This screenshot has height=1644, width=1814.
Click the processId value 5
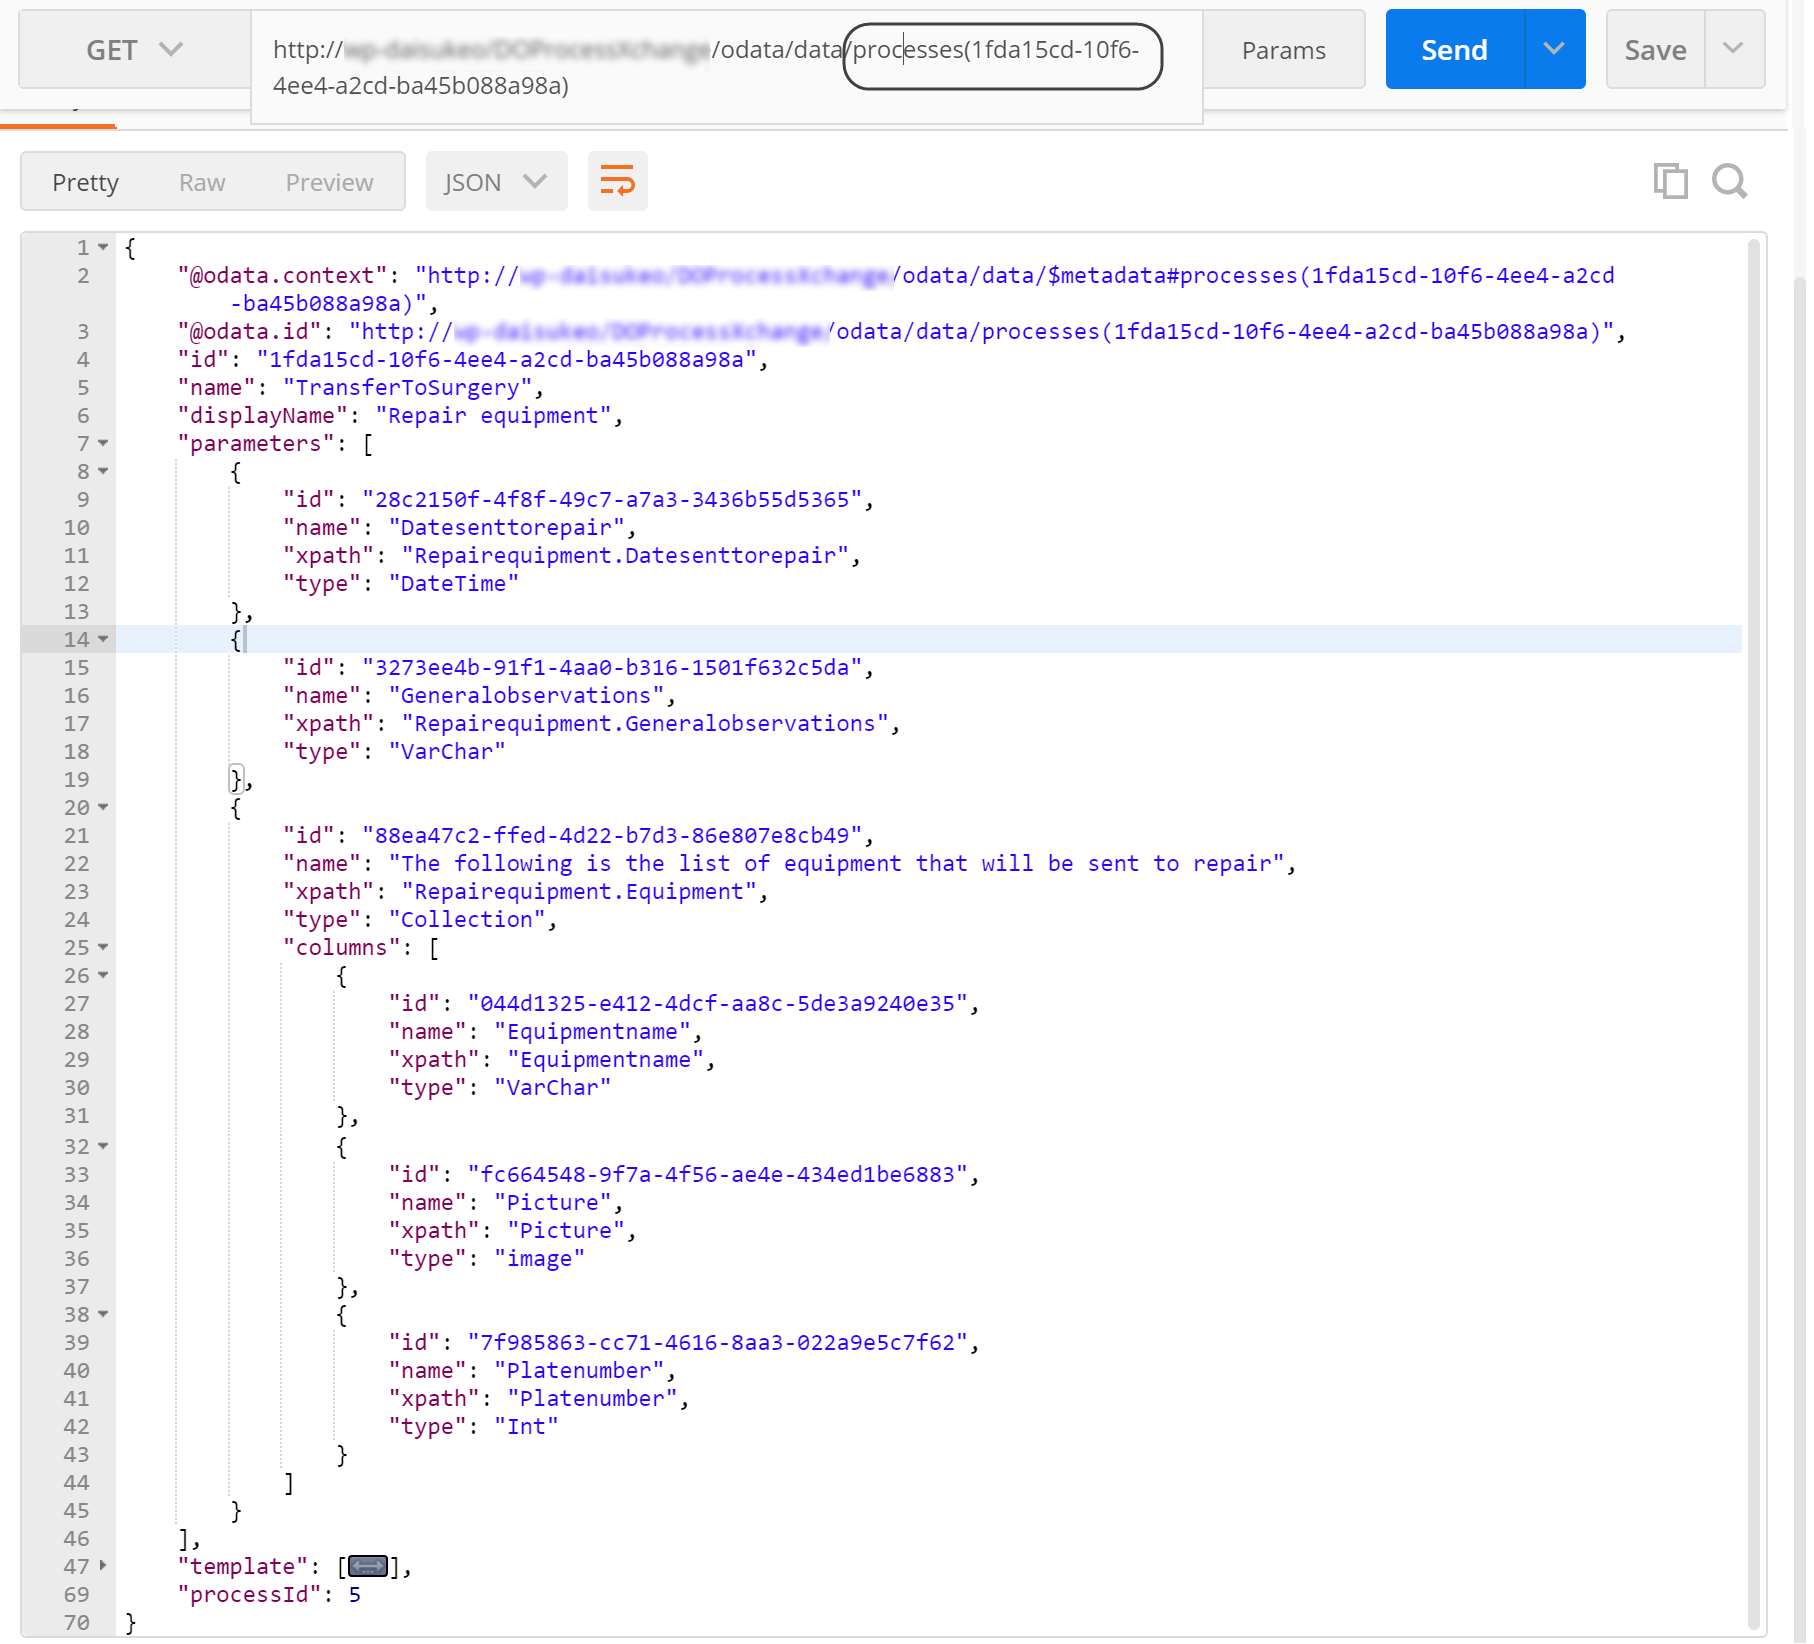[x=355, y=1595]
